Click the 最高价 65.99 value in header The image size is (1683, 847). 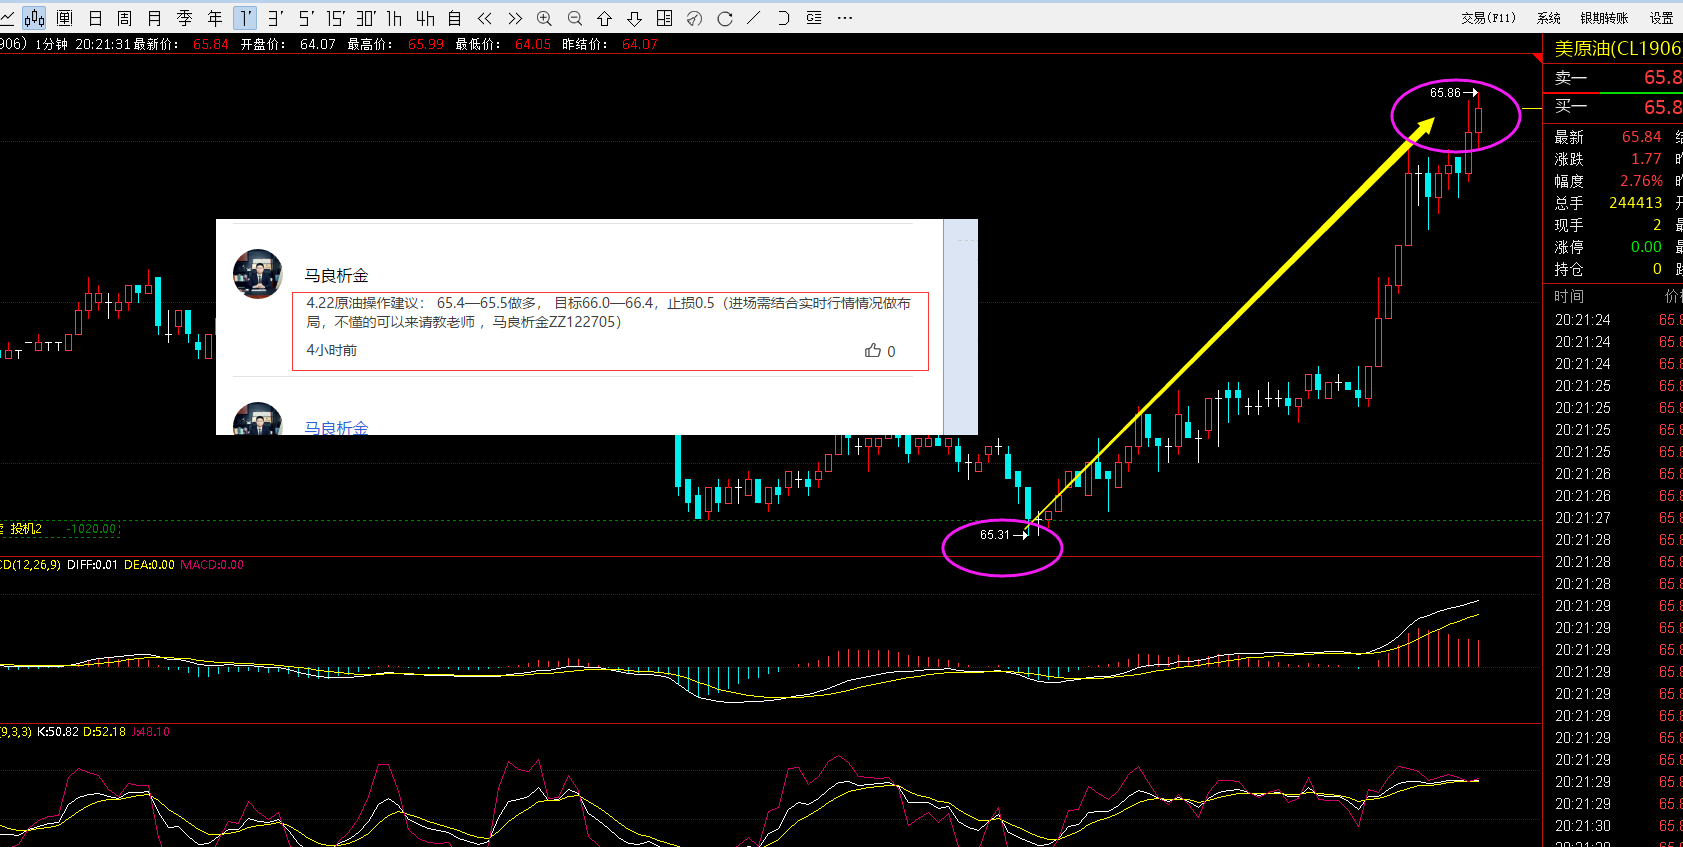click(426, 45)
